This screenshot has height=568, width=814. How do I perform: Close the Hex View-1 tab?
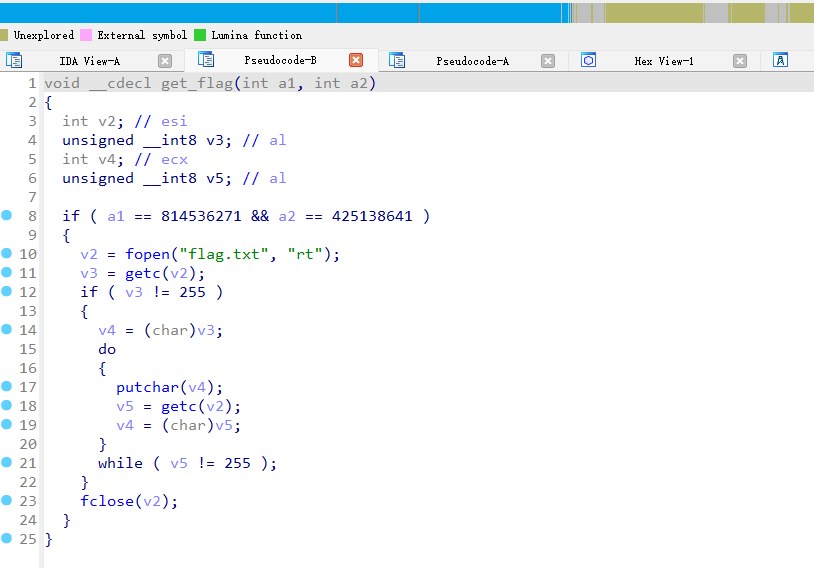[x=740, y=61]
